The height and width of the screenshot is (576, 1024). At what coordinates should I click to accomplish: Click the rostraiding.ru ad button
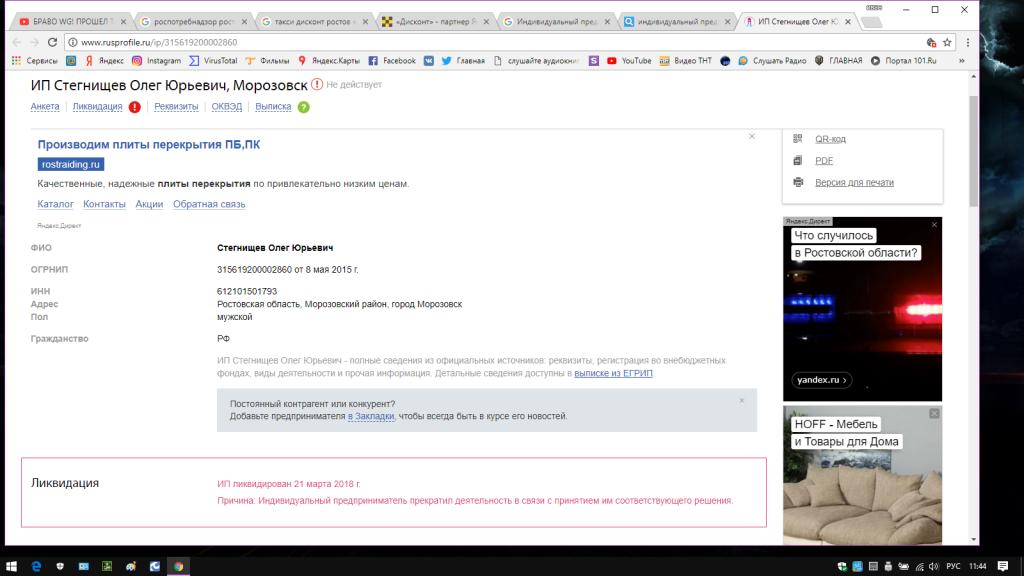(71, 165)
